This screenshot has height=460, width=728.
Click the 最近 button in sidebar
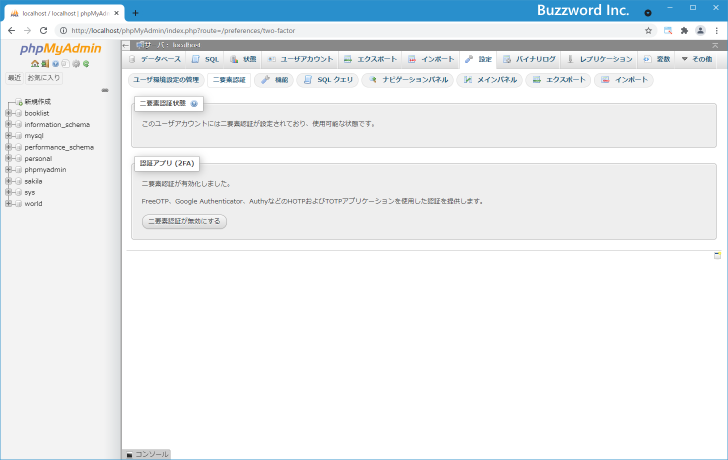pos(14,78)
